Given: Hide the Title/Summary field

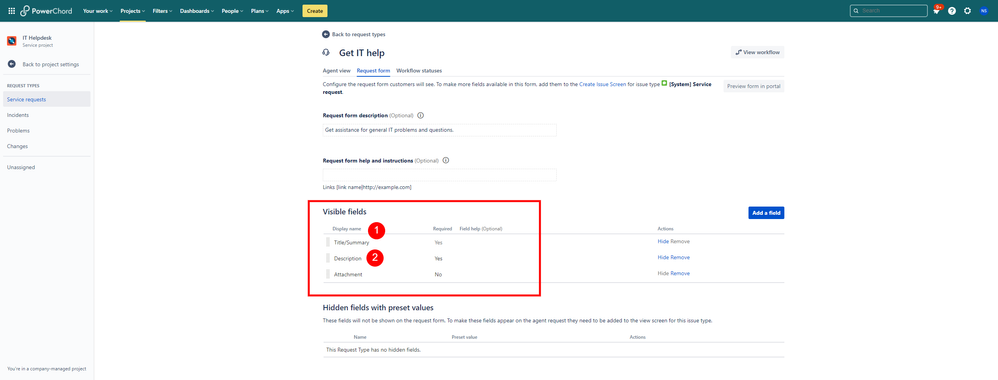Looking at the screenshot, I should pos(663,242).
